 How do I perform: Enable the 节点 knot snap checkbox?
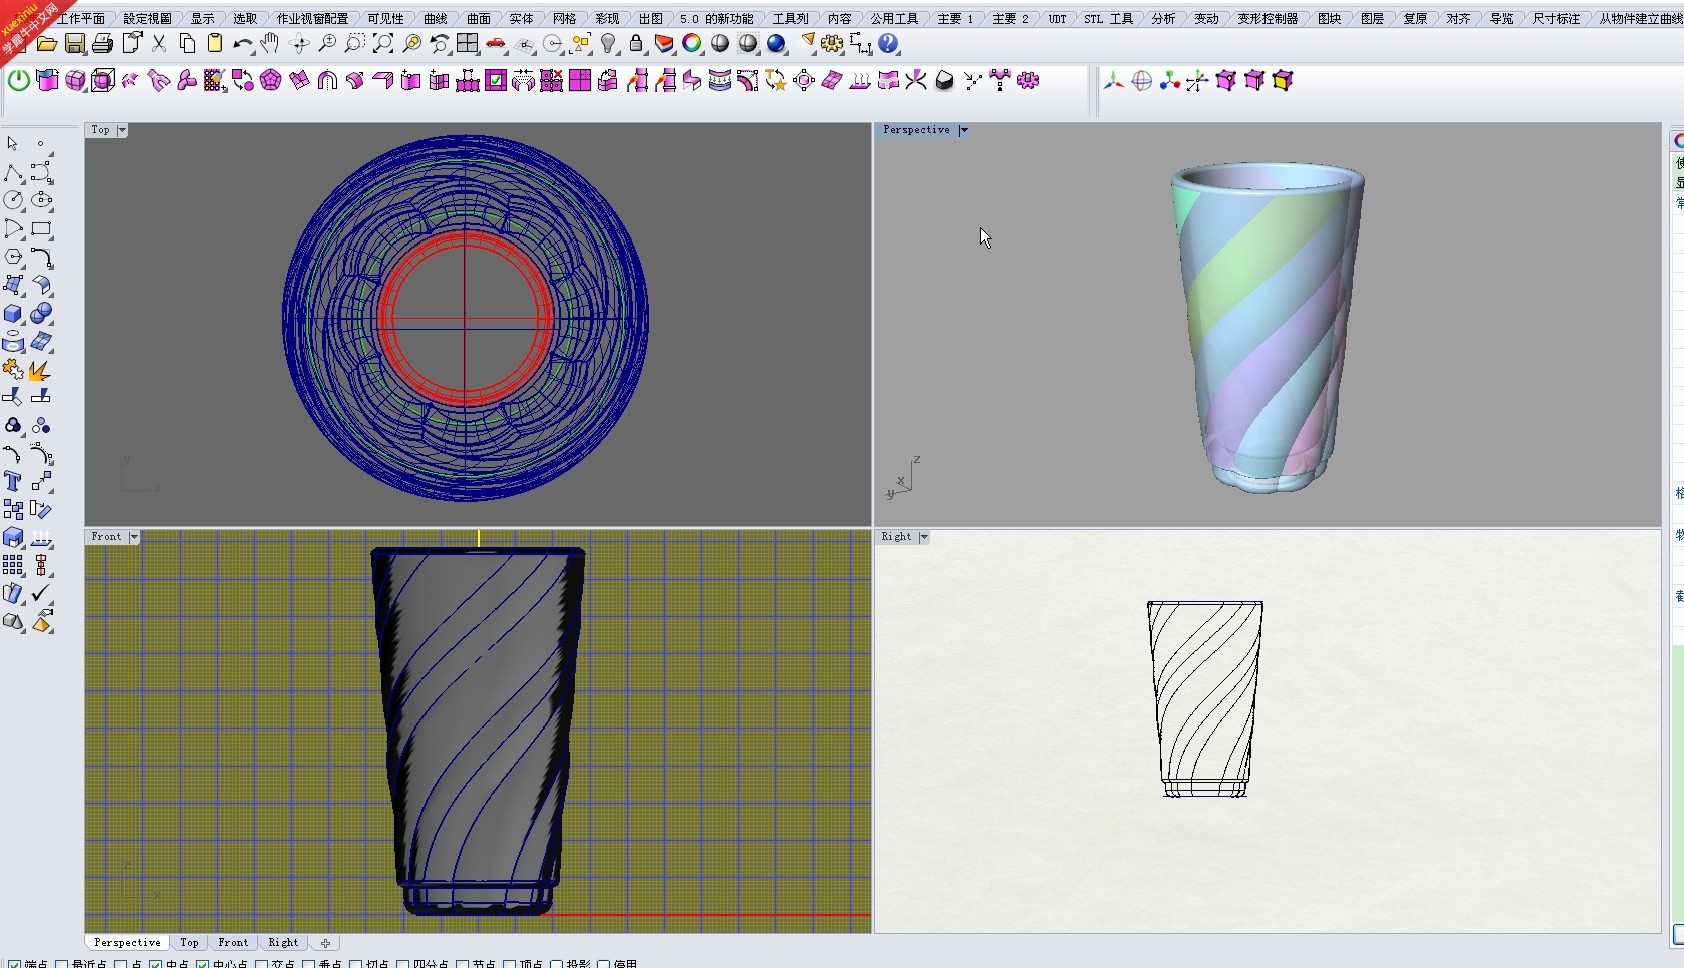point(463,964)
